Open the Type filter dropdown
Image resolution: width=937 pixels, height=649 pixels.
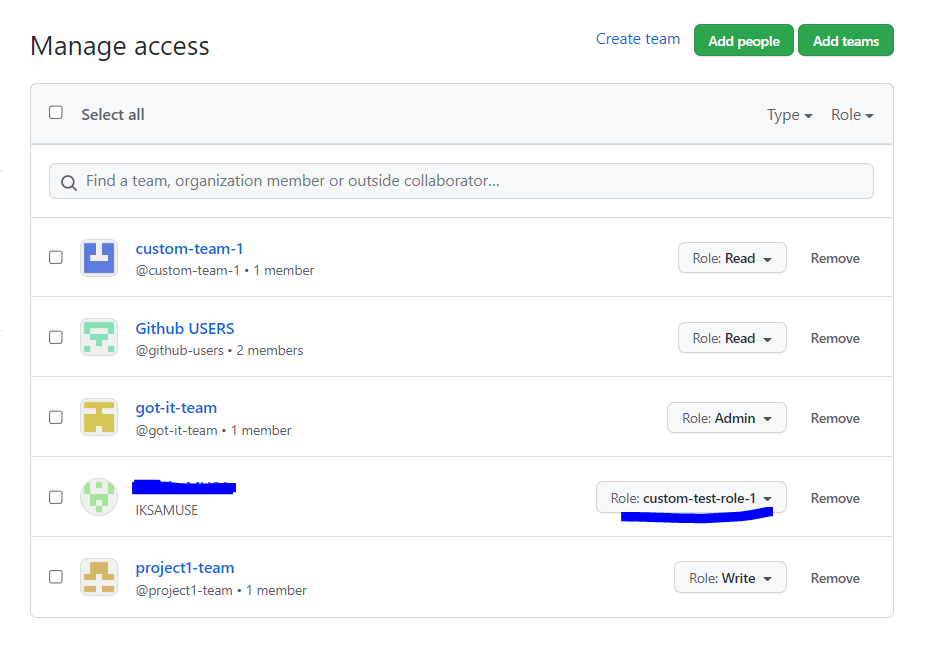tap(789, 114)
